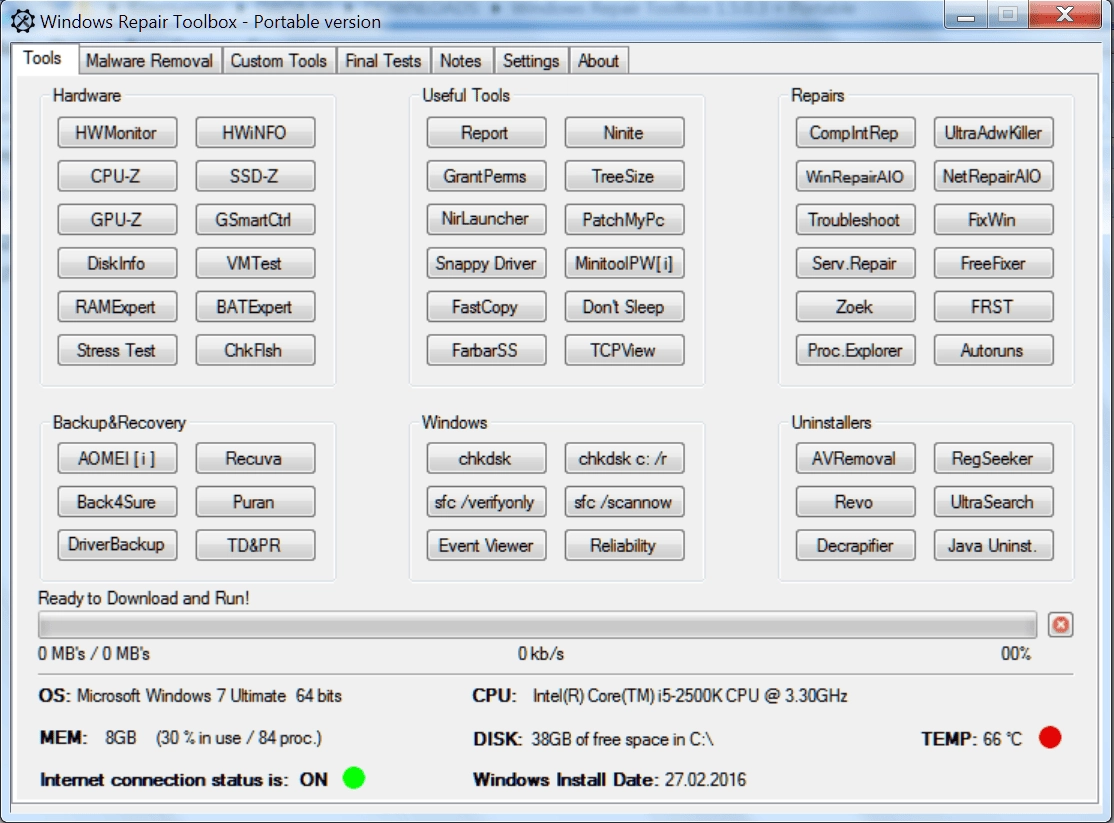Open AOMEI [i] backup tool

pyautogui.click(x=117, y=458)
